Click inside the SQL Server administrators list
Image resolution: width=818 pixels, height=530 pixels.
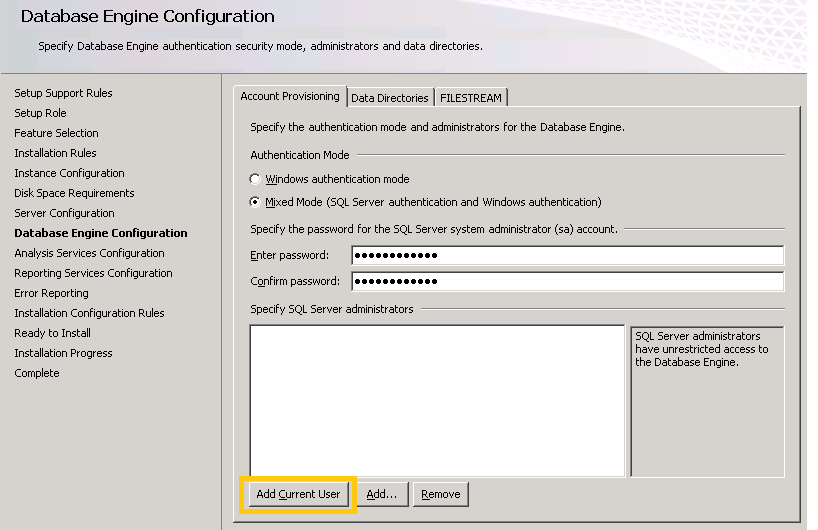tap(437, 401)
